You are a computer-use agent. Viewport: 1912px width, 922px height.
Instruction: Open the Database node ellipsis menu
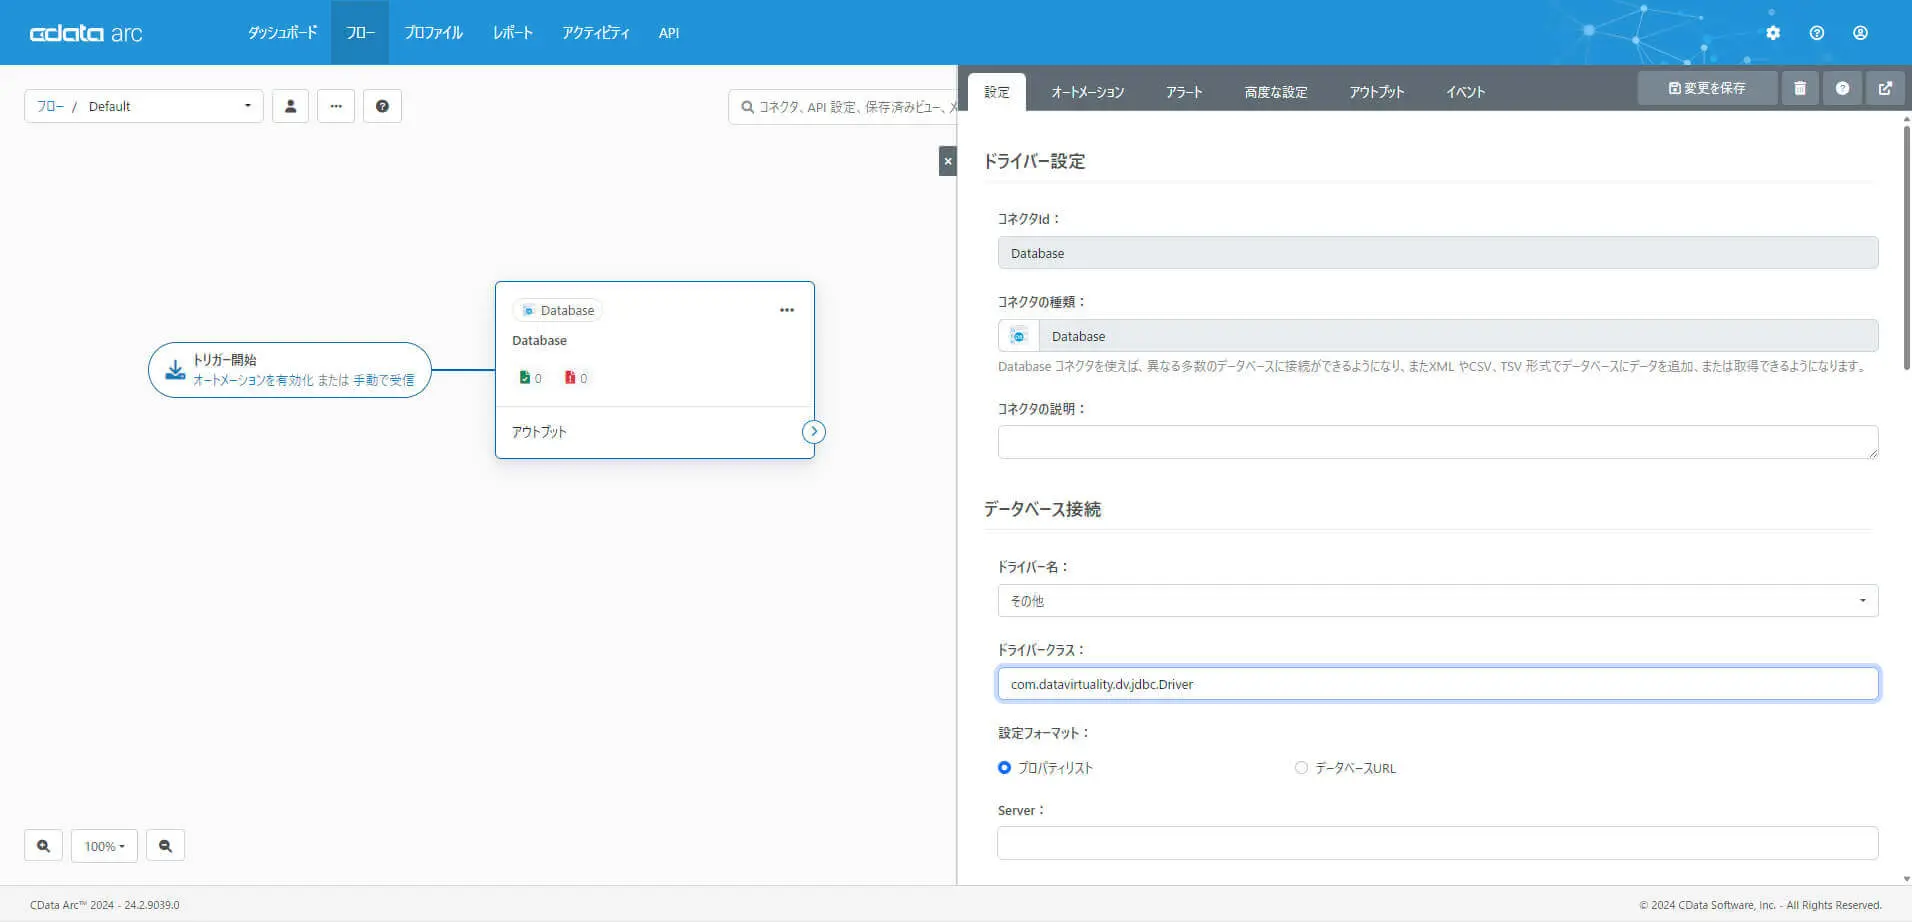click(x=787, y=310)
